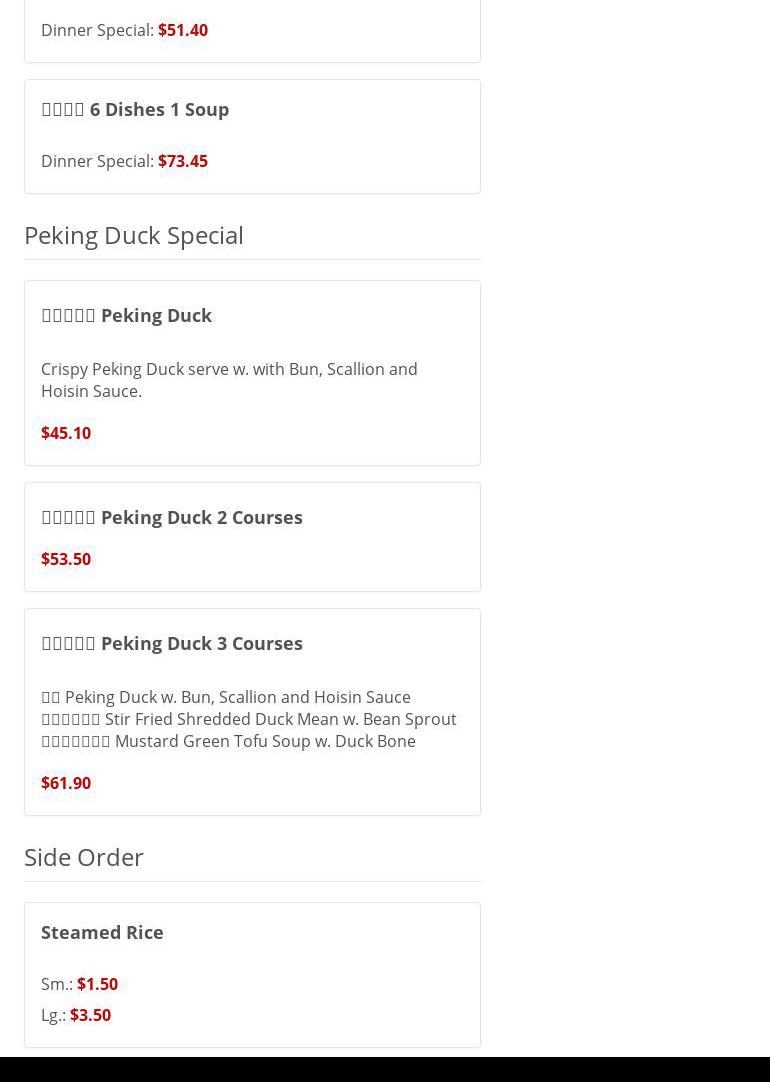Screen dimensions: 770x1082
Task: Click the Stir Fried Shredded Duck line
Action: (249, 719)
